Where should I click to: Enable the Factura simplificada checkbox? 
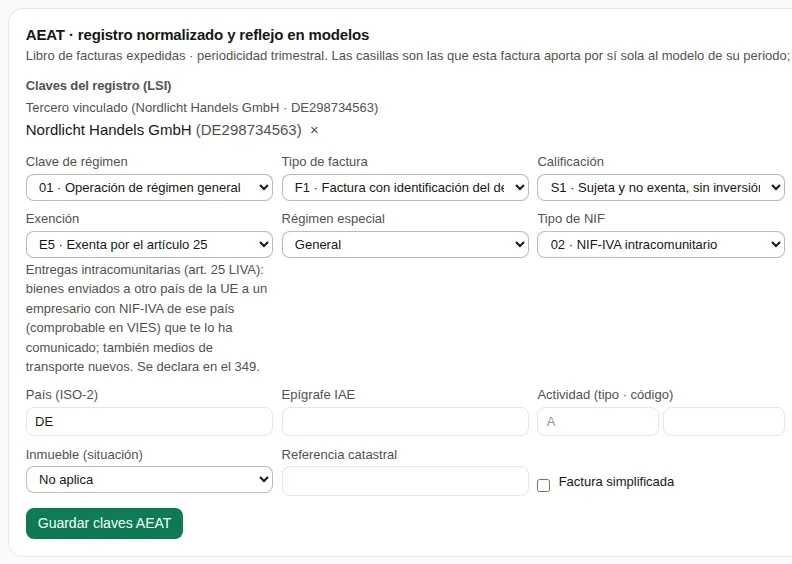pyautogui.click(x=543, y=485)
